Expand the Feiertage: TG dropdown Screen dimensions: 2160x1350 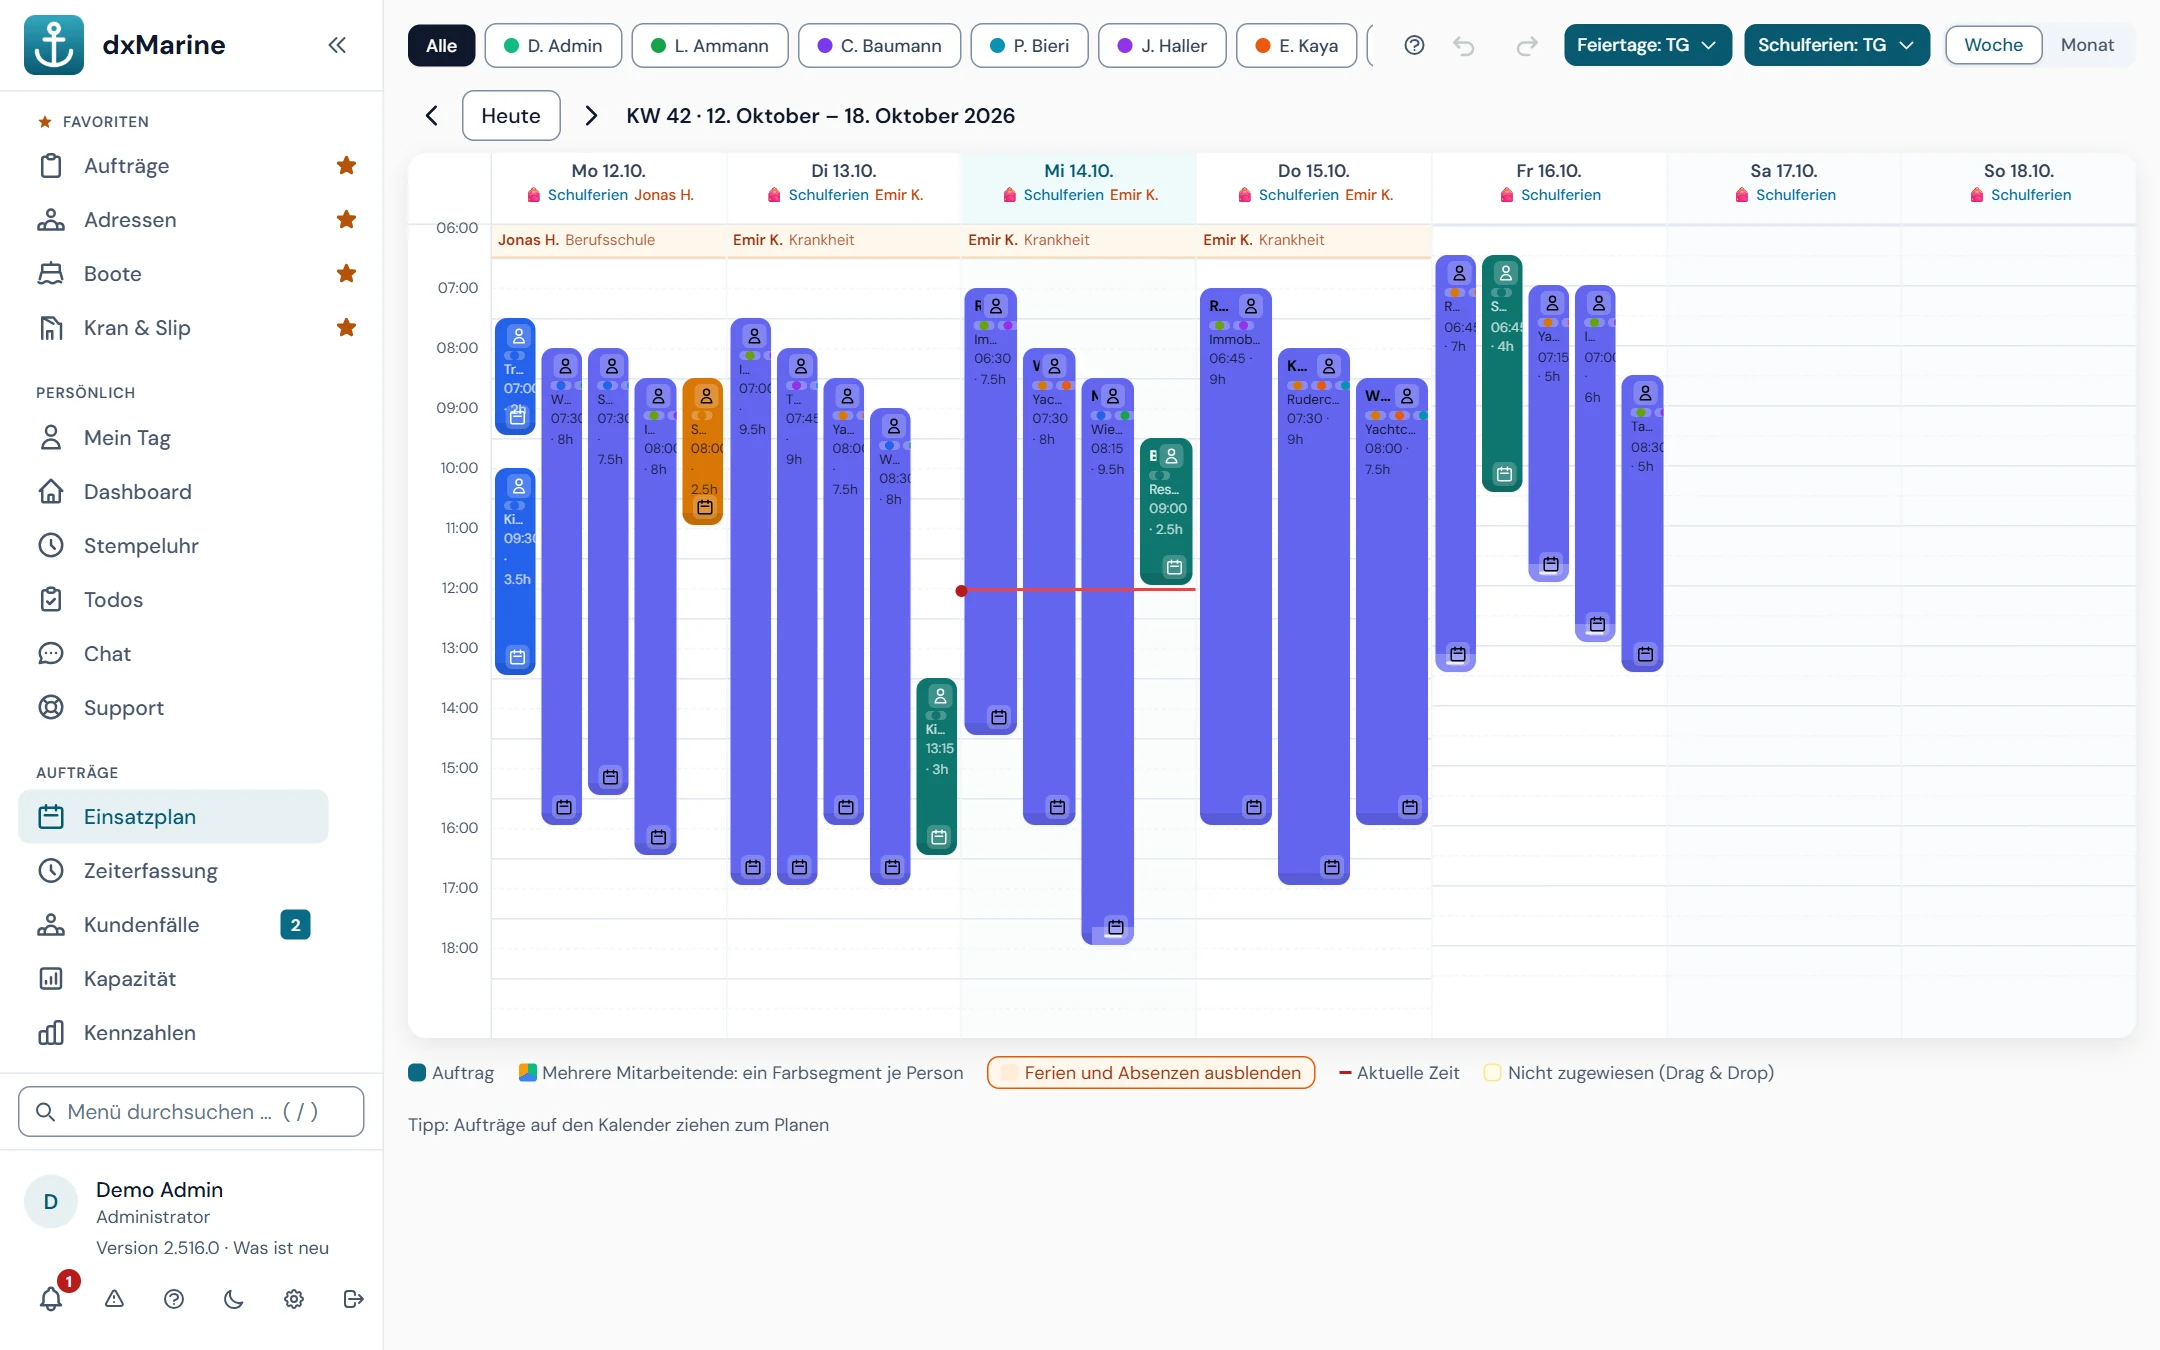coord(1647,45)
